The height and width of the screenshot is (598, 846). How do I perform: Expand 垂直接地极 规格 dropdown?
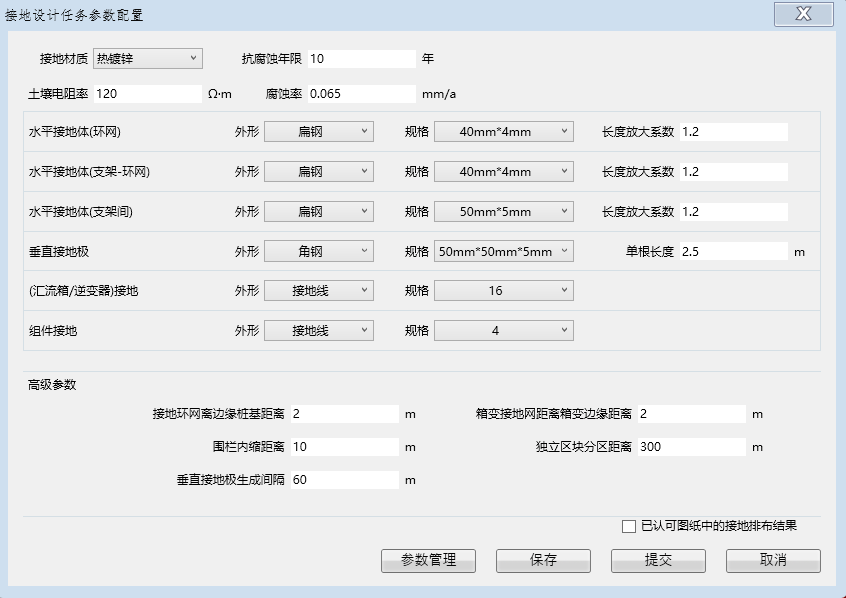click(x=504, y=252)
